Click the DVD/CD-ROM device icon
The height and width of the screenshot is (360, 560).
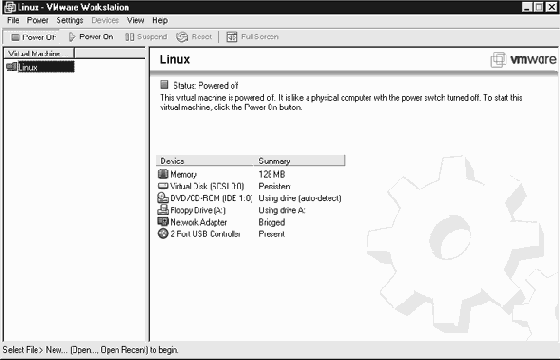(163, 198)
